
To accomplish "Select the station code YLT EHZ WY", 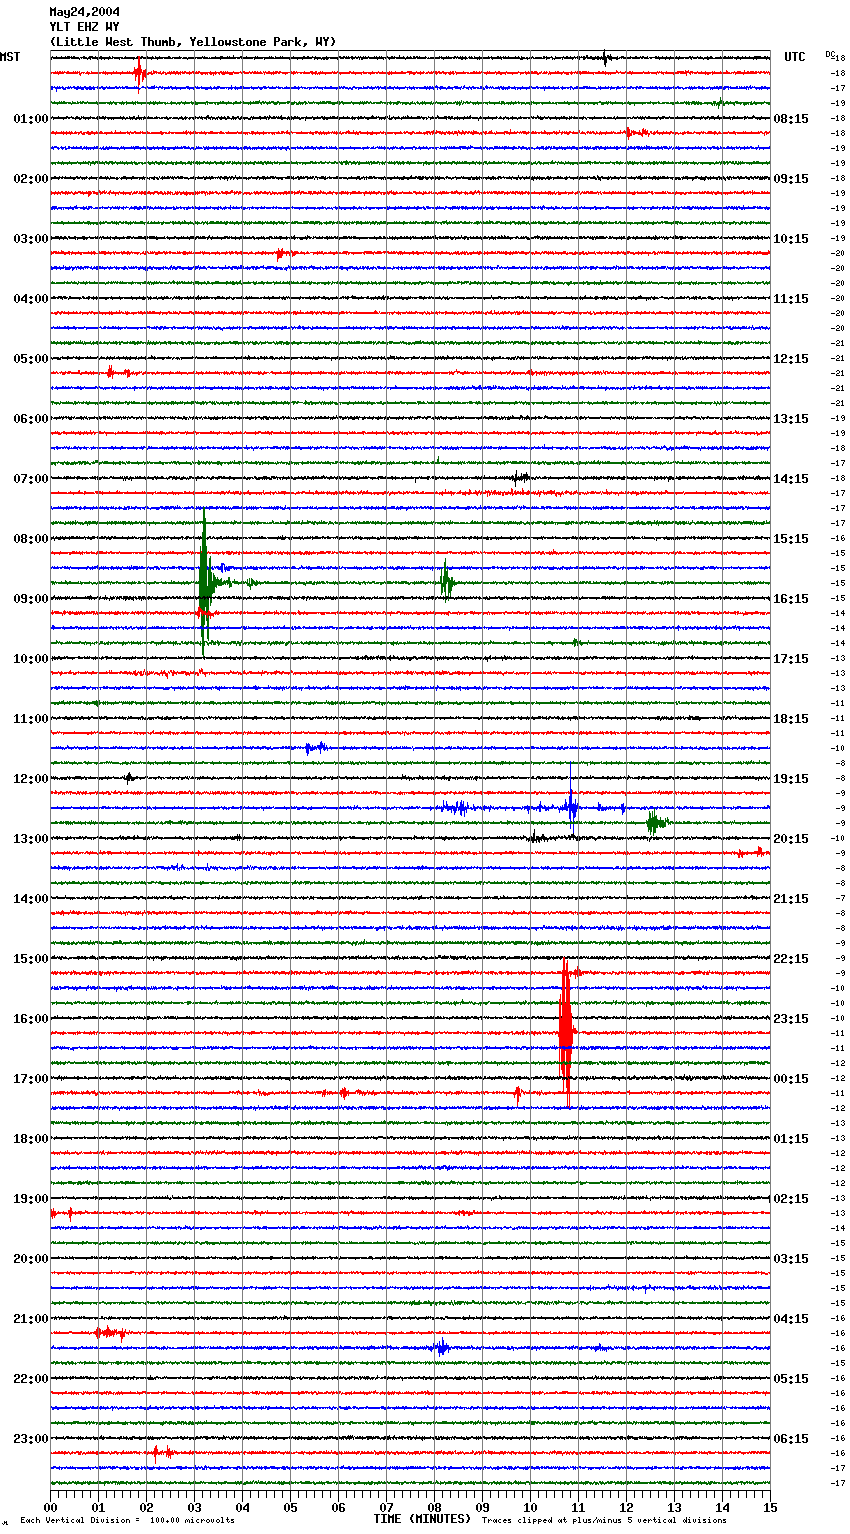I will point(84,27).
